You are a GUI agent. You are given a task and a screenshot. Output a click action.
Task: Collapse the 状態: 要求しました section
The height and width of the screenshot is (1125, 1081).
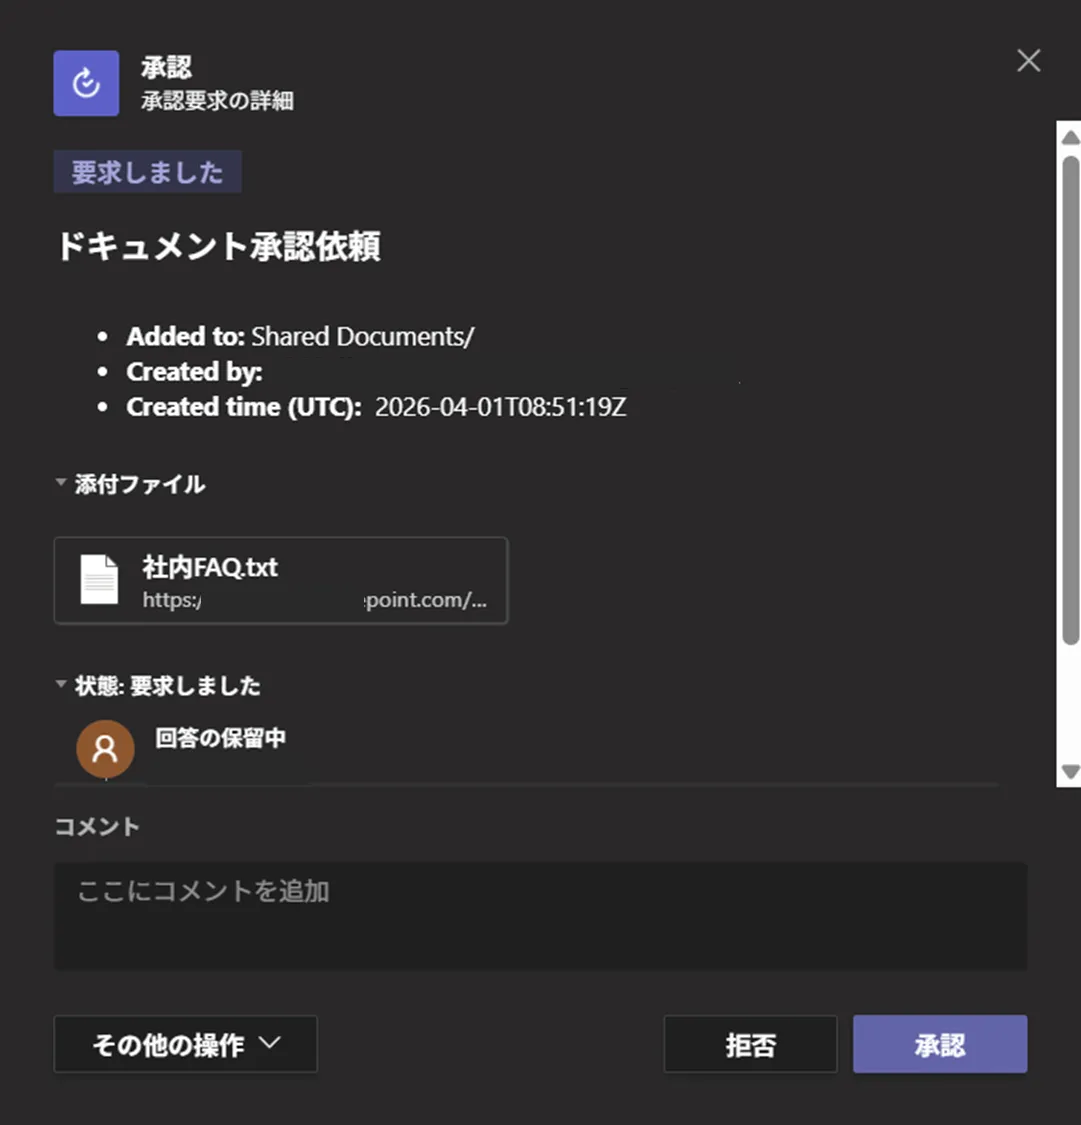pyautogui.click(x=60, y=685)
